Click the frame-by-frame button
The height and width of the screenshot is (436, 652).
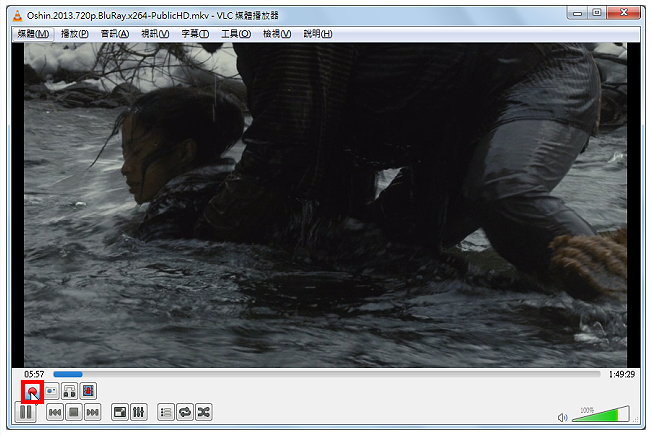(x=88, y=391)
